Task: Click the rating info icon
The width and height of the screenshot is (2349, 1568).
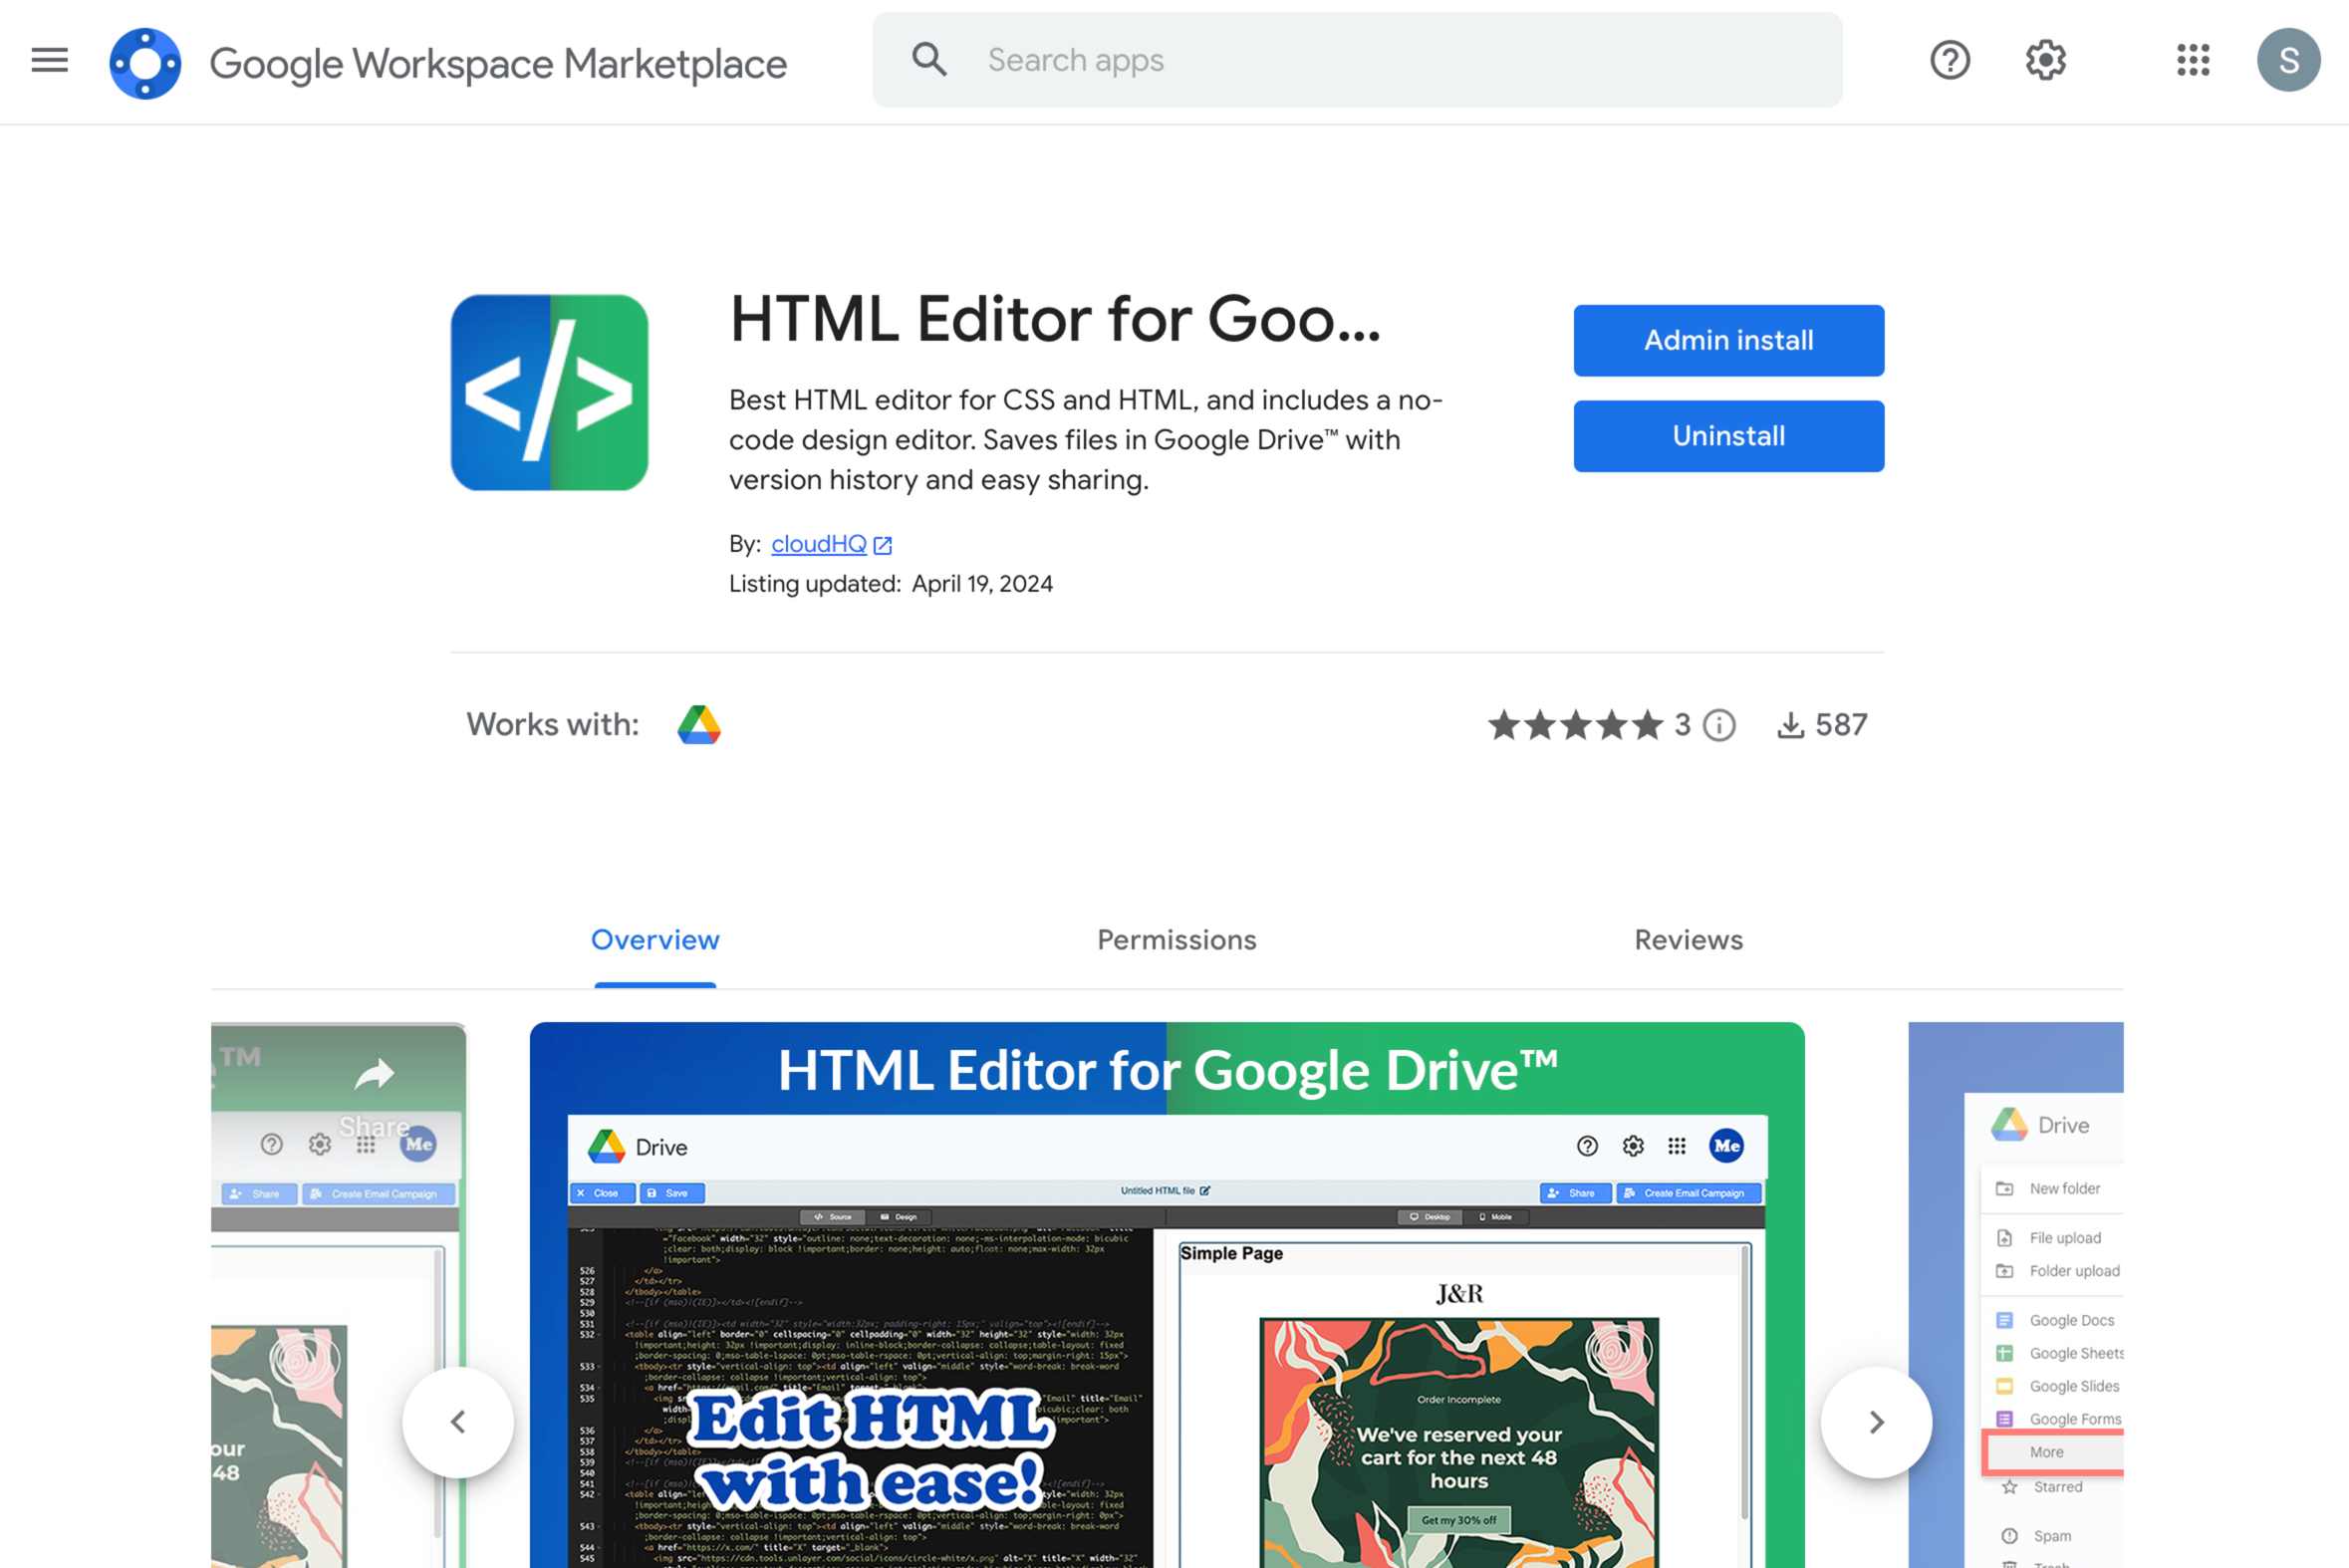Action: click(1719, 725)
